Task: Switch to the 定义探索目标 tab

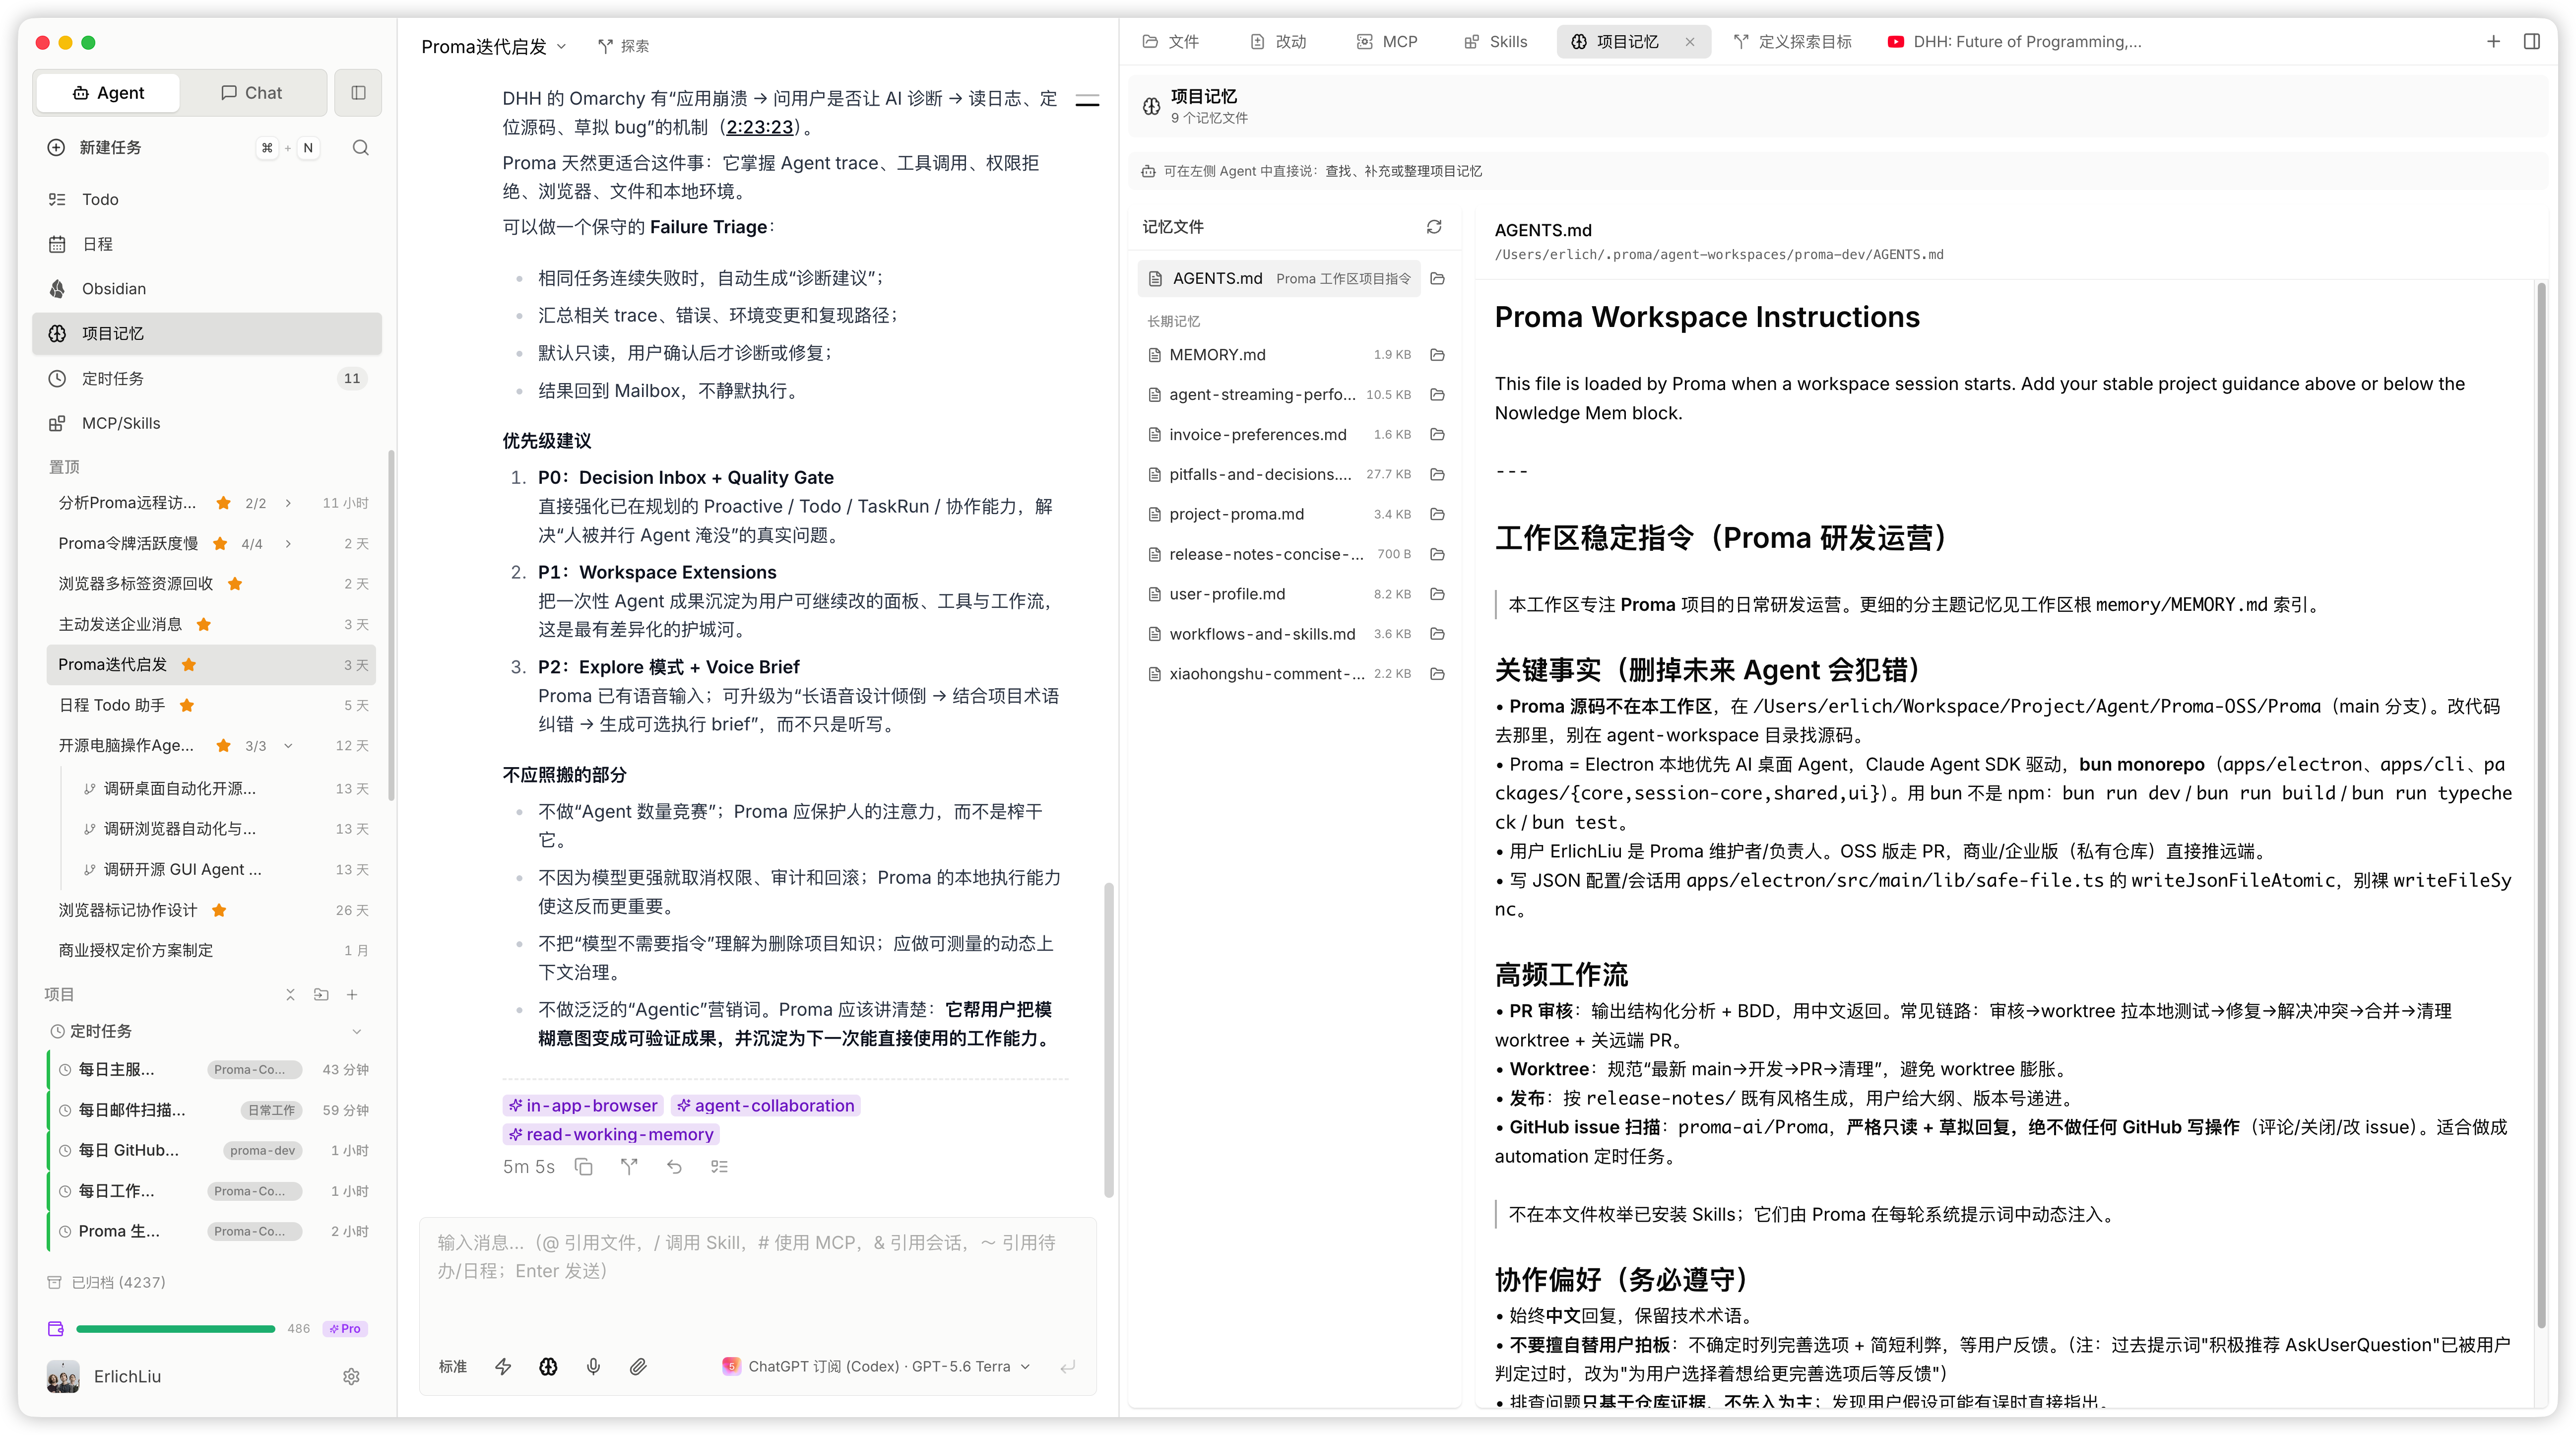Action: [1793, 42]
